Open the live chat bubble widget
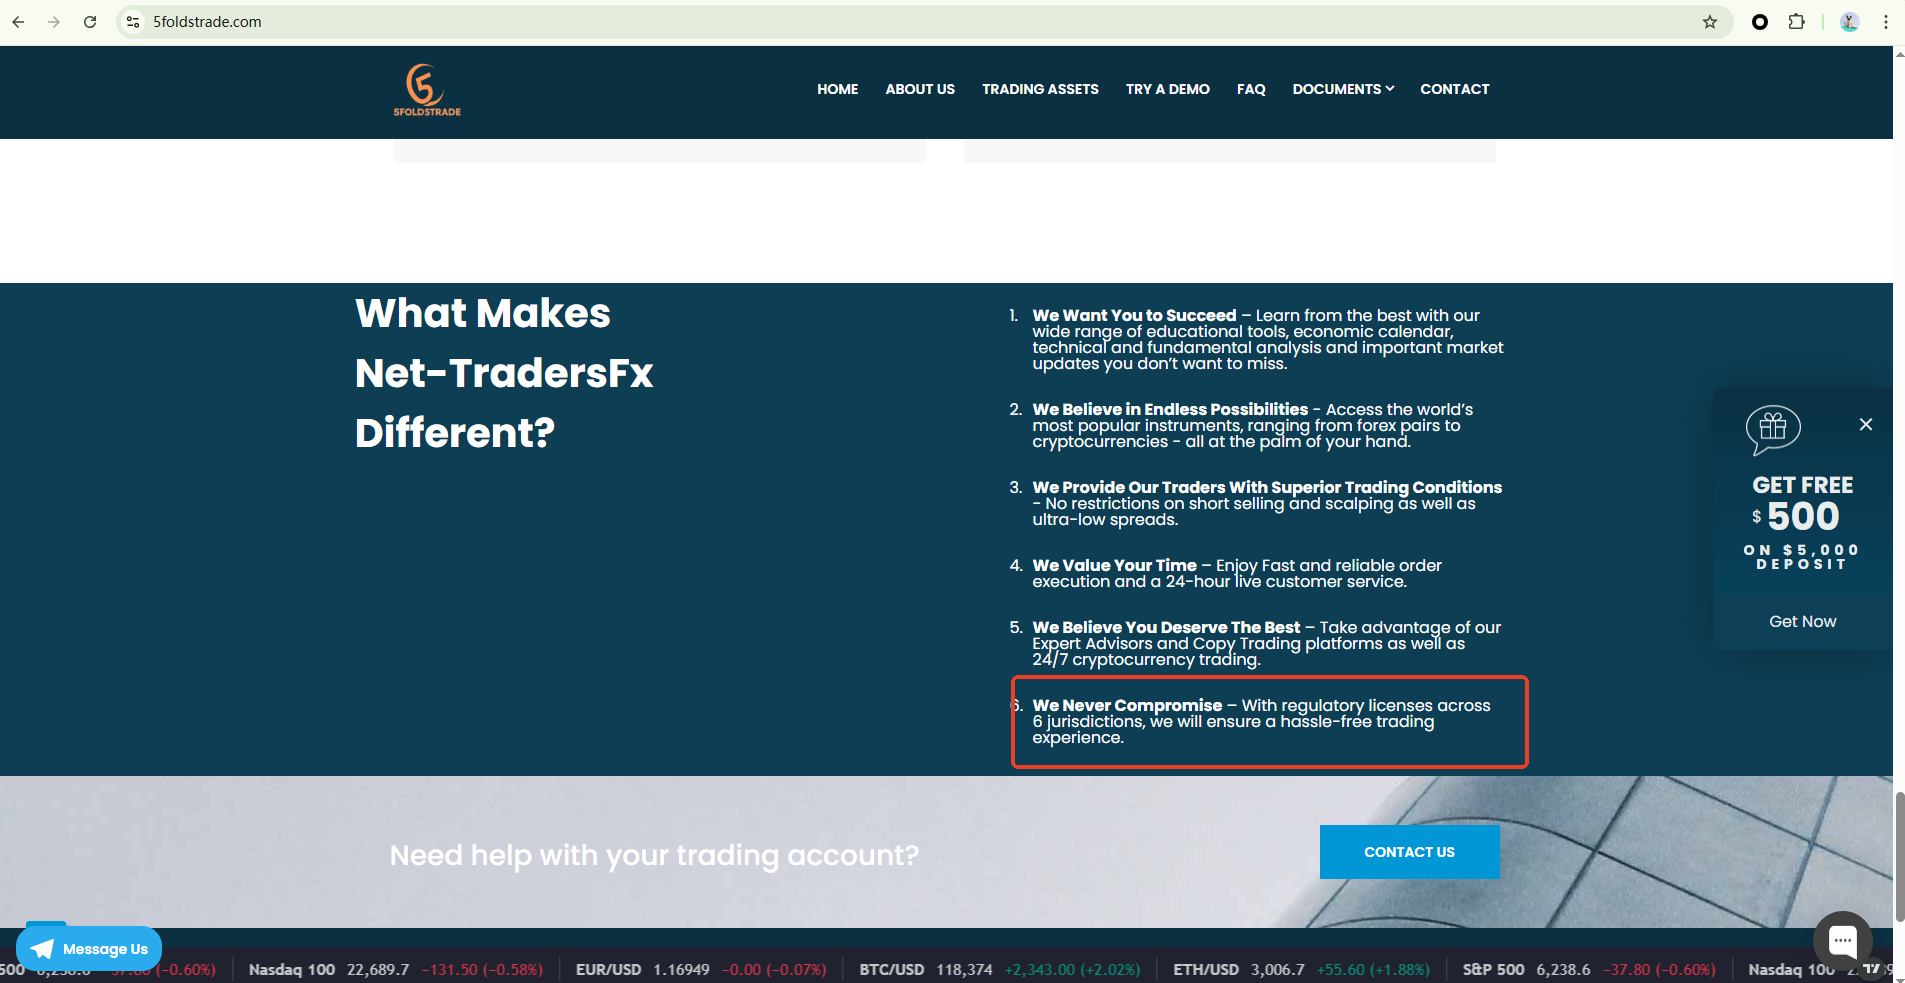Image resolution: width=1905 pixels, height=983 pixels. (1842, 940)
